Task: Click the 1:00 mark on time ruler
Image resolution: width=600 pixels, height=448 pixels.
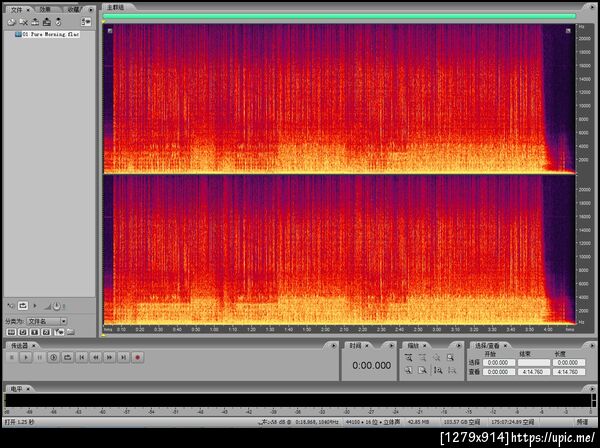Action: (x=214, y=329)
